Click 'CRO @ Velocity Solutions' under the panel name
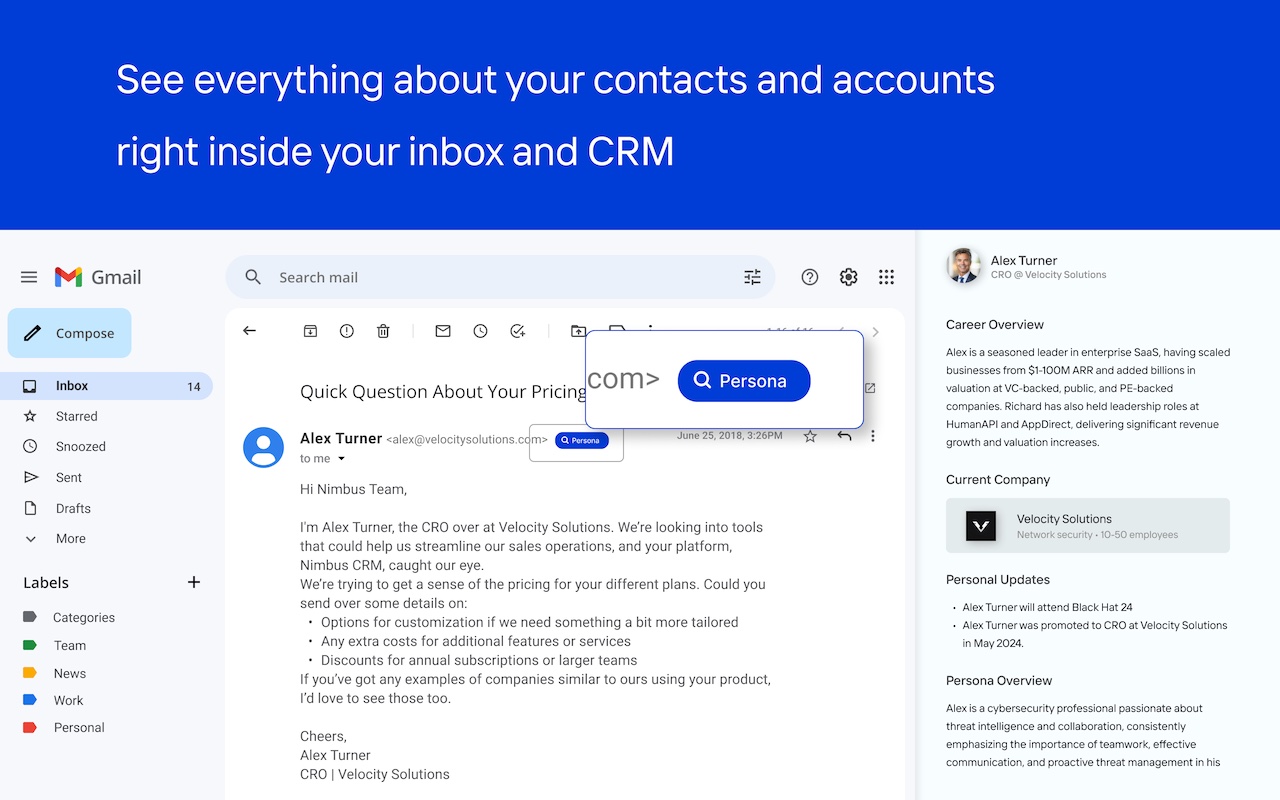 pos(1049,275)
